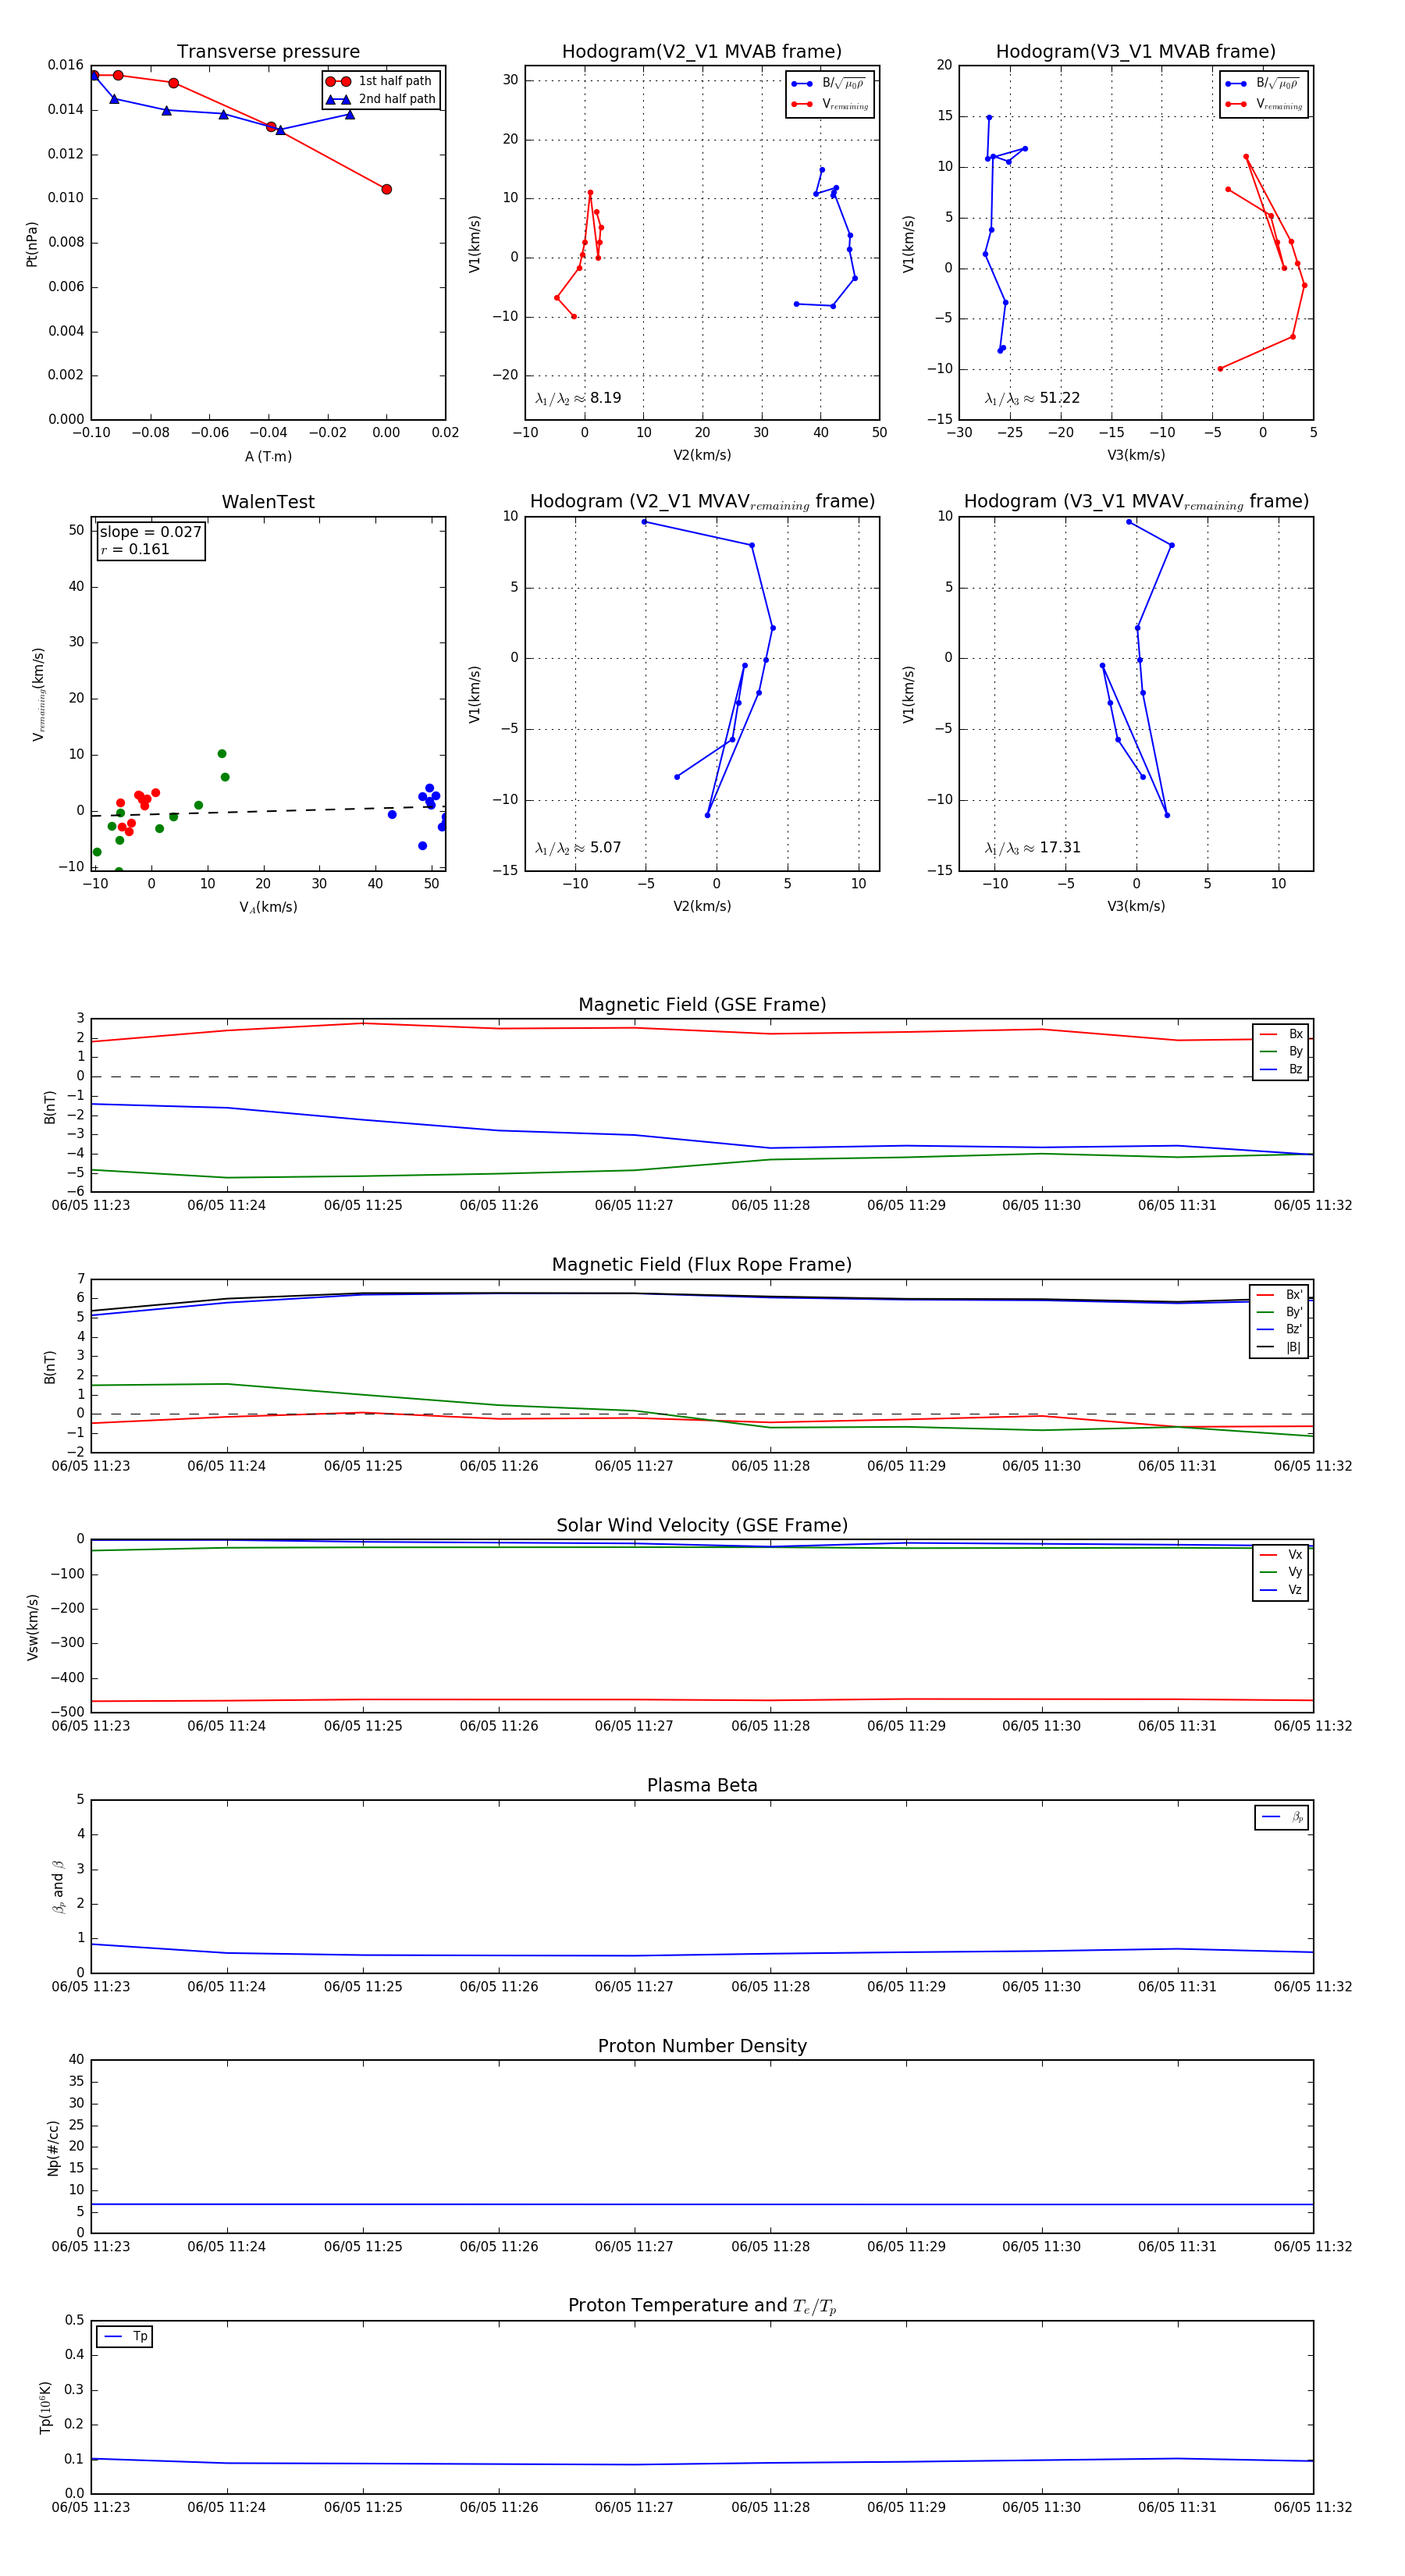This screenshot has width=1405, height=2576.
Task: Click 'r = 0.161' annotation in WalenTest
Action: click(135, 549)
